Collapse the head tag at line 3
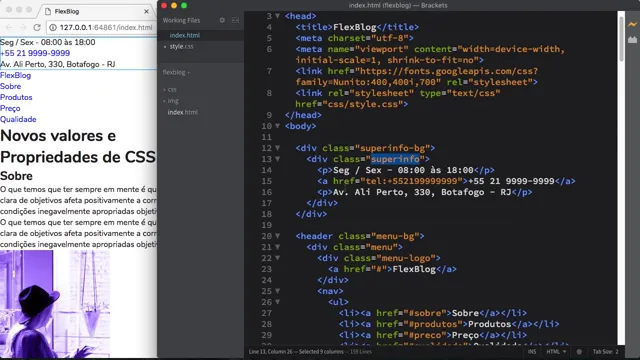640x360 pixels. point(278,16)
